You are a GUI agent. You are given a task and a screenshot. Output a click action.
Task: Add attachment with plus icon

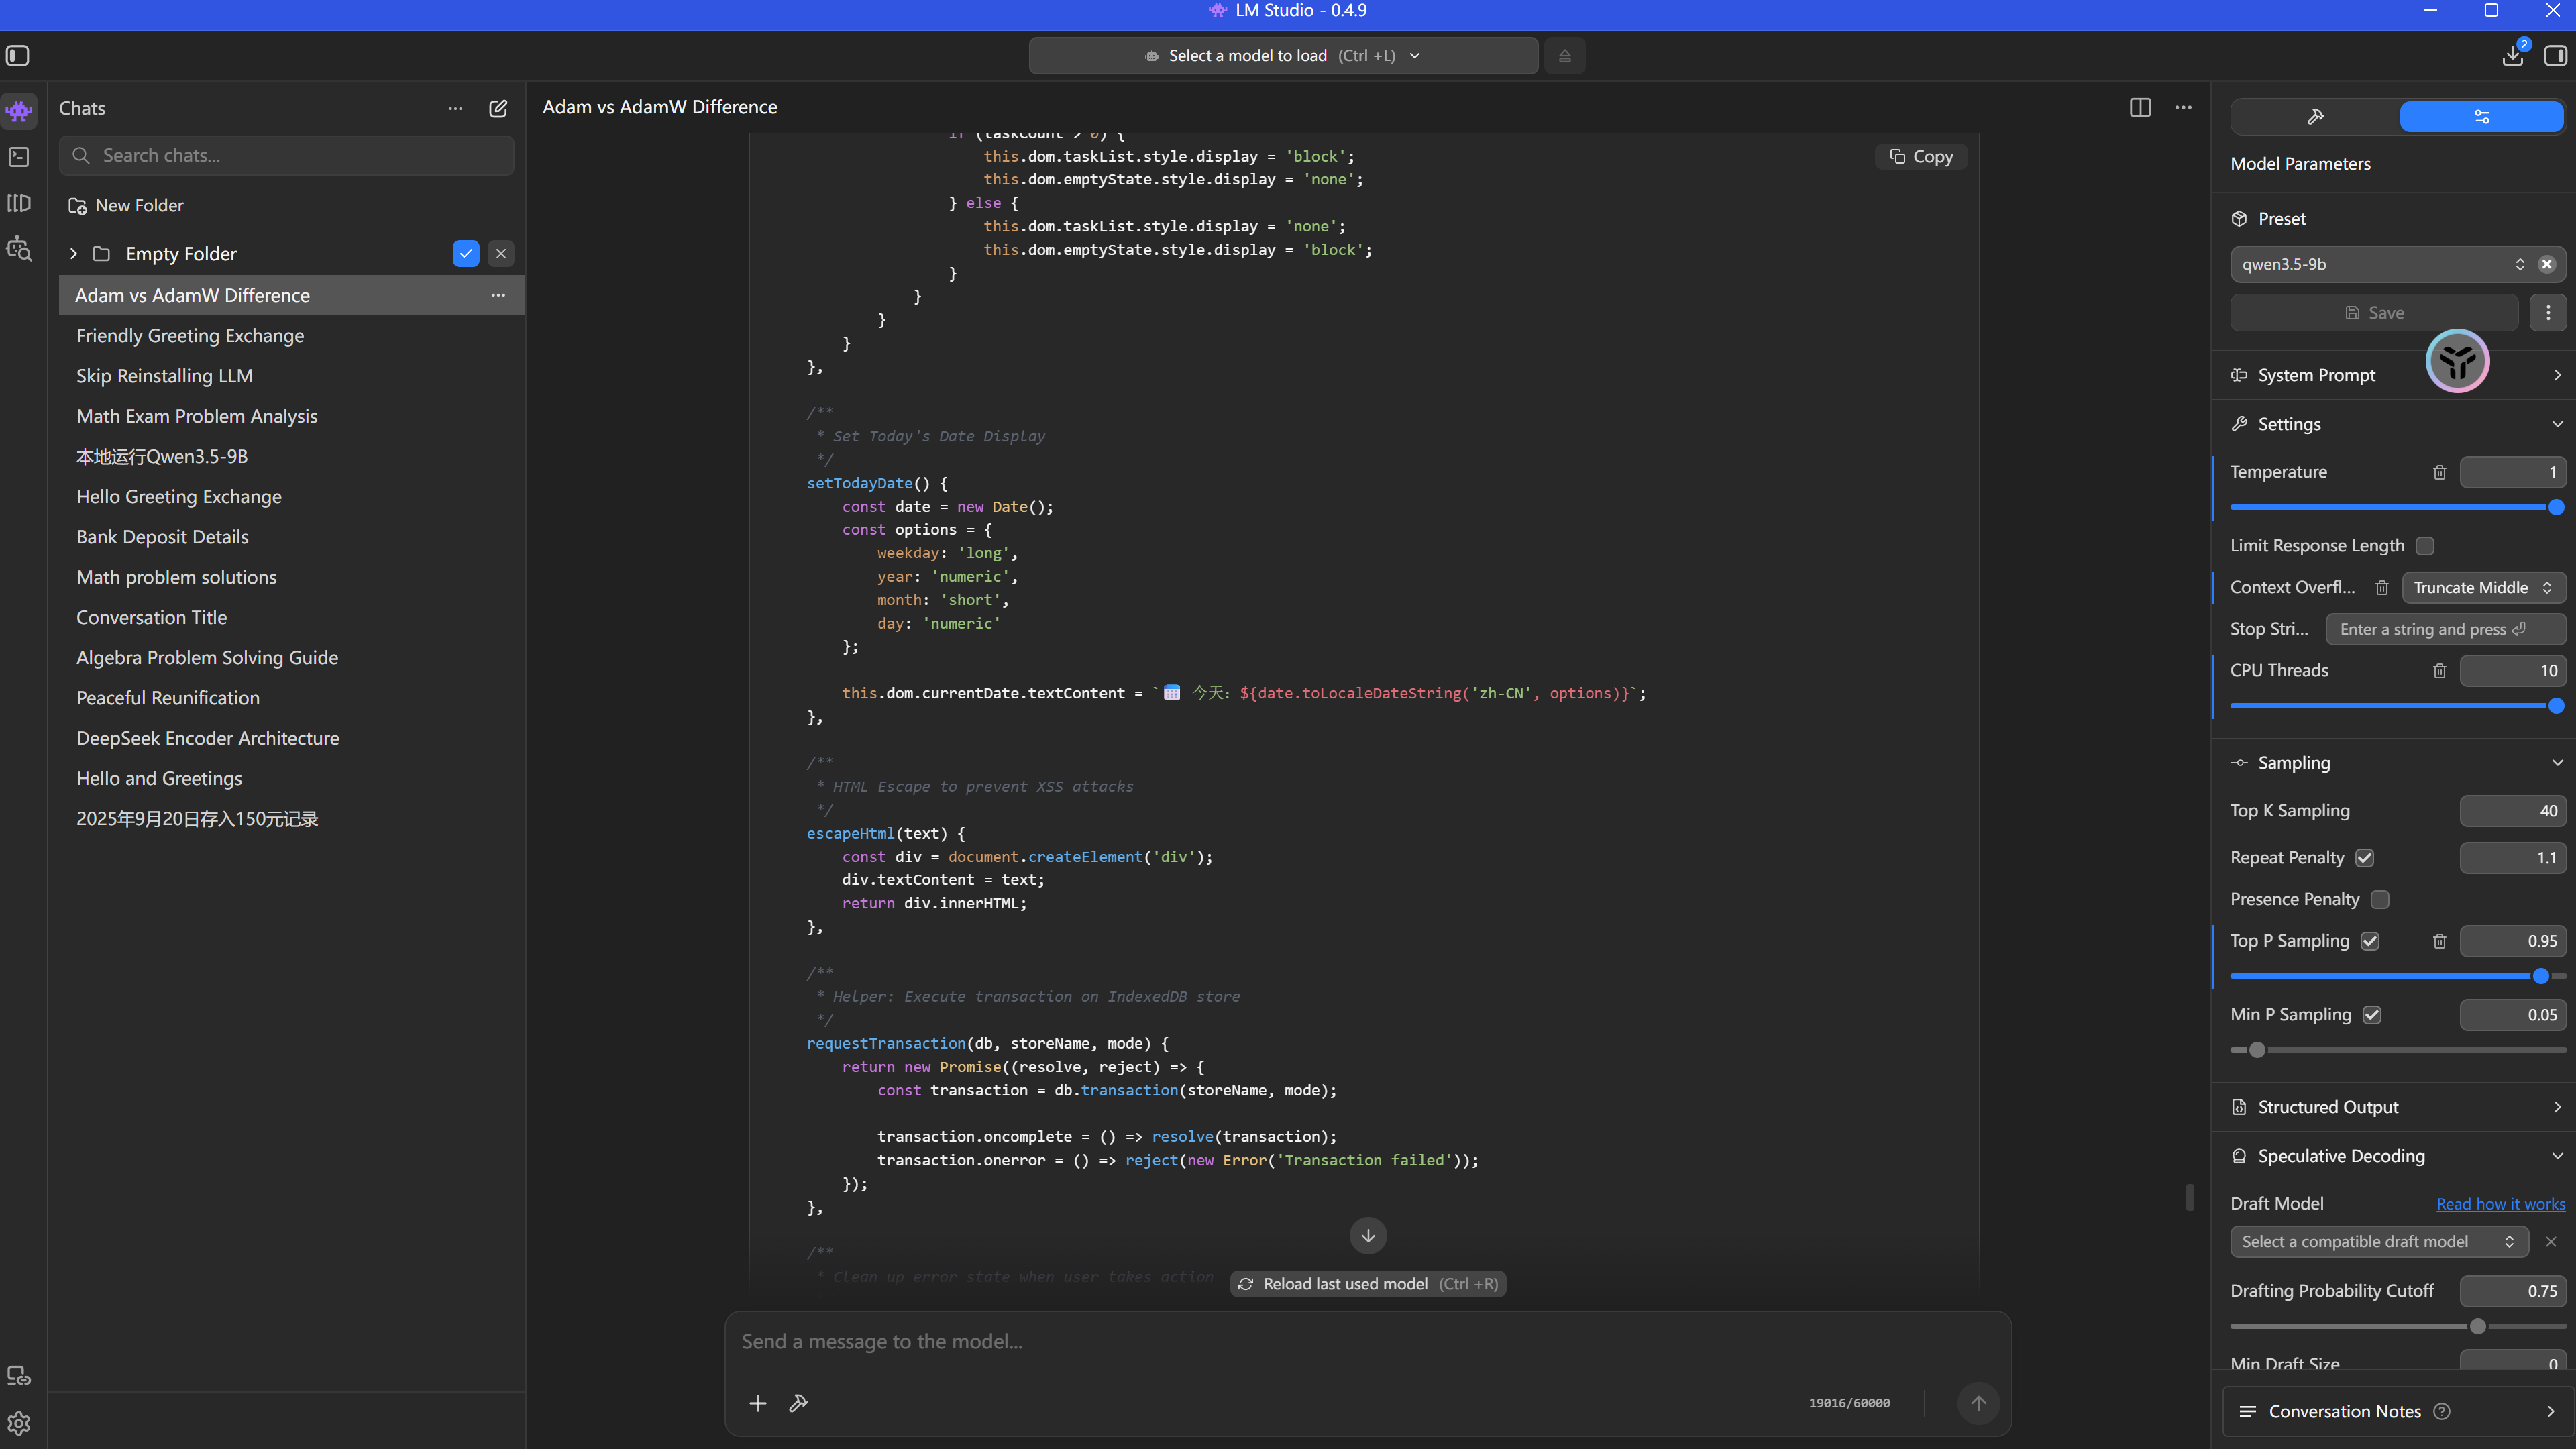click(x=758, y=1403)
